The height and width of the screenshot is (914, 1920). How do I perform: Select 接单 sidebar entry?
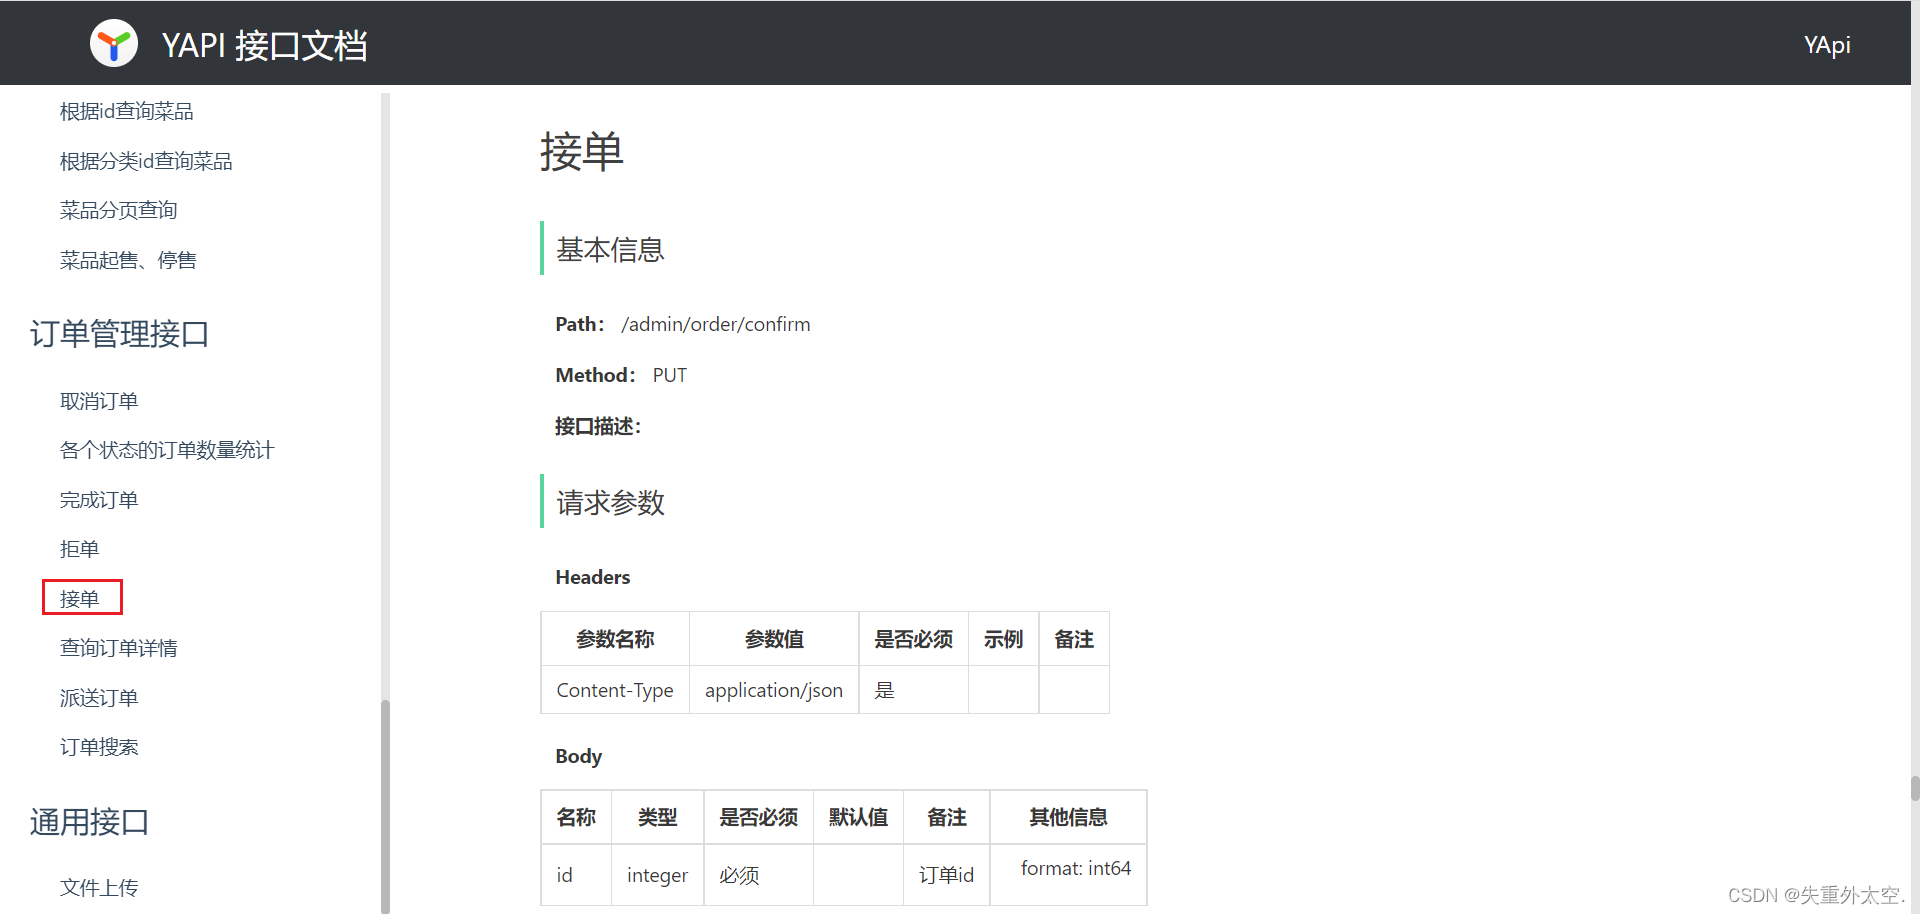(x=80, y=598)
